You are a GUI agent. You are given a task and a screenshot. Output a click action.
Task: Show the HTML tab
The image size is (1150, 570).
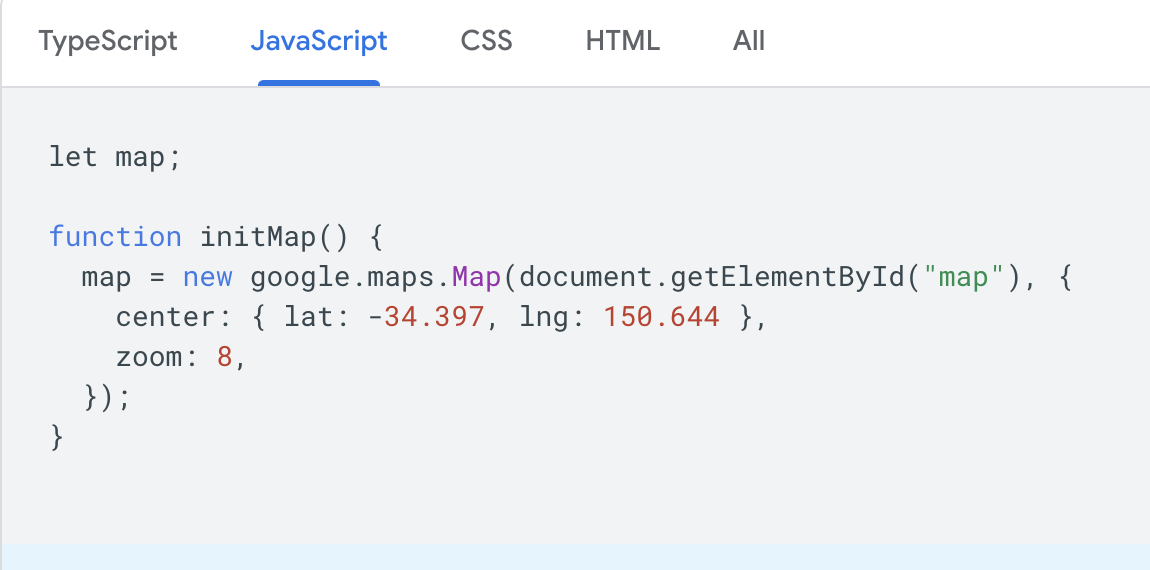pos(623,41)
